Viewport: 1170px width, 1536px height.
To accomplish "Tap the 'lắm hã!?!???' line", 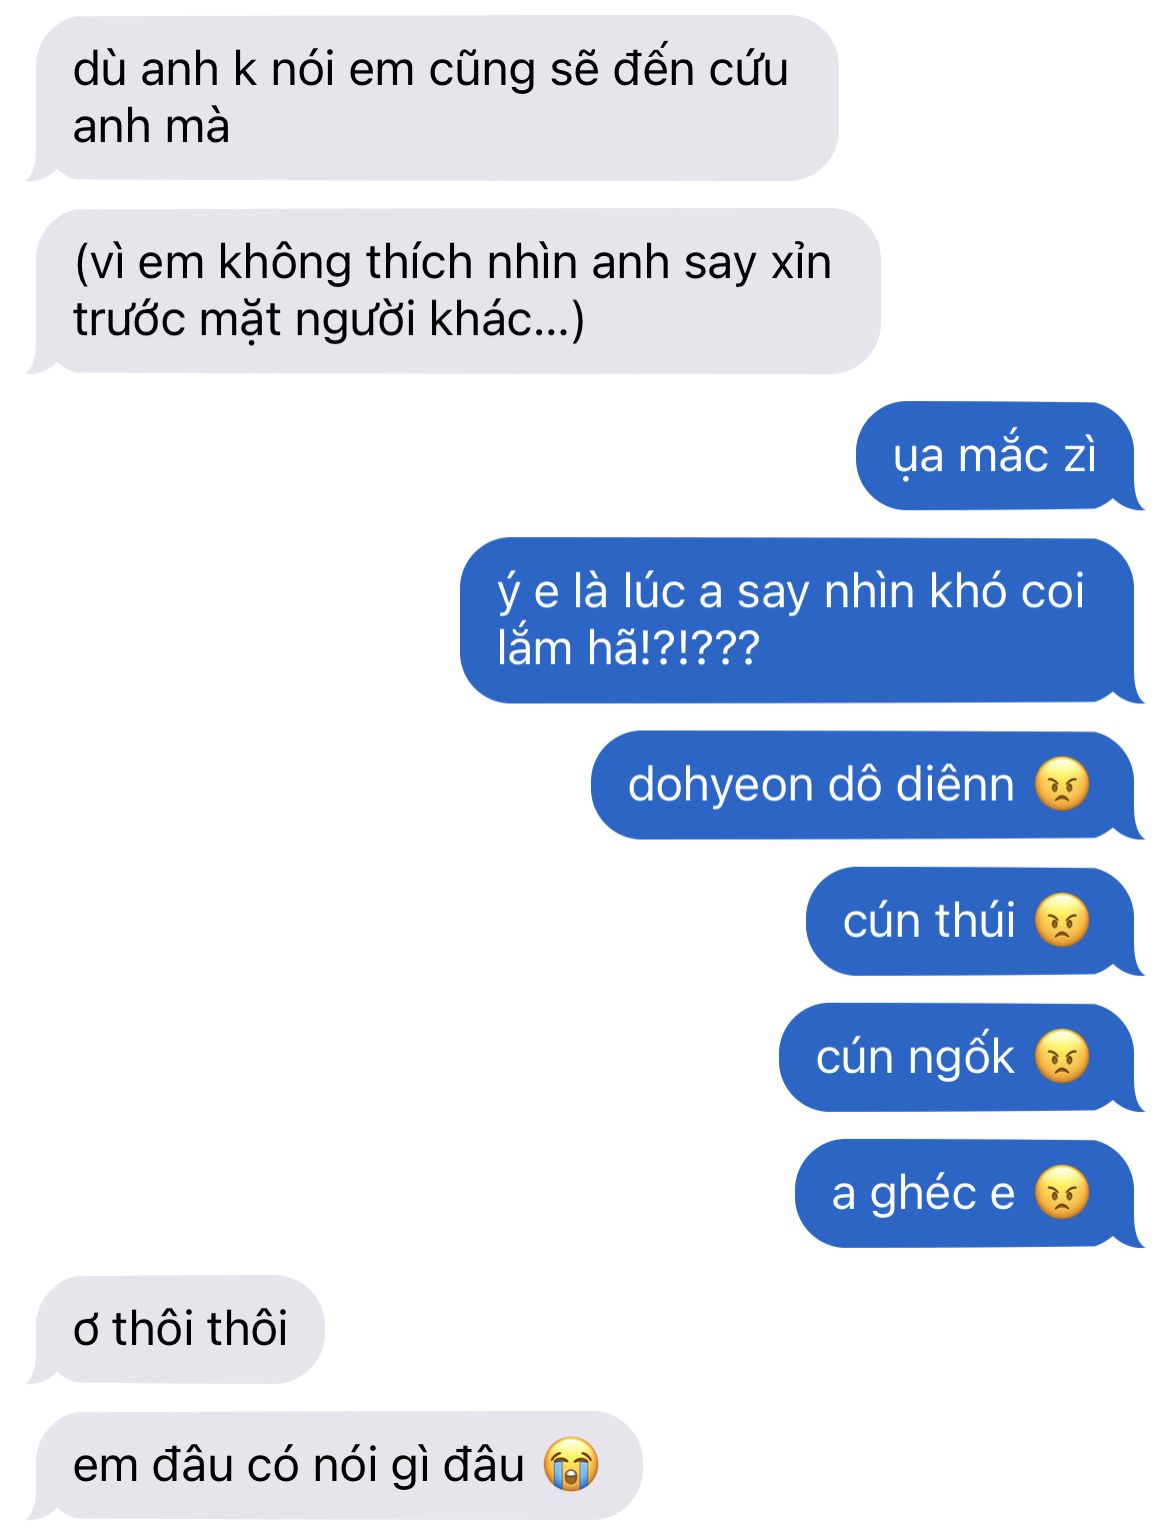I will coord(628,648).
